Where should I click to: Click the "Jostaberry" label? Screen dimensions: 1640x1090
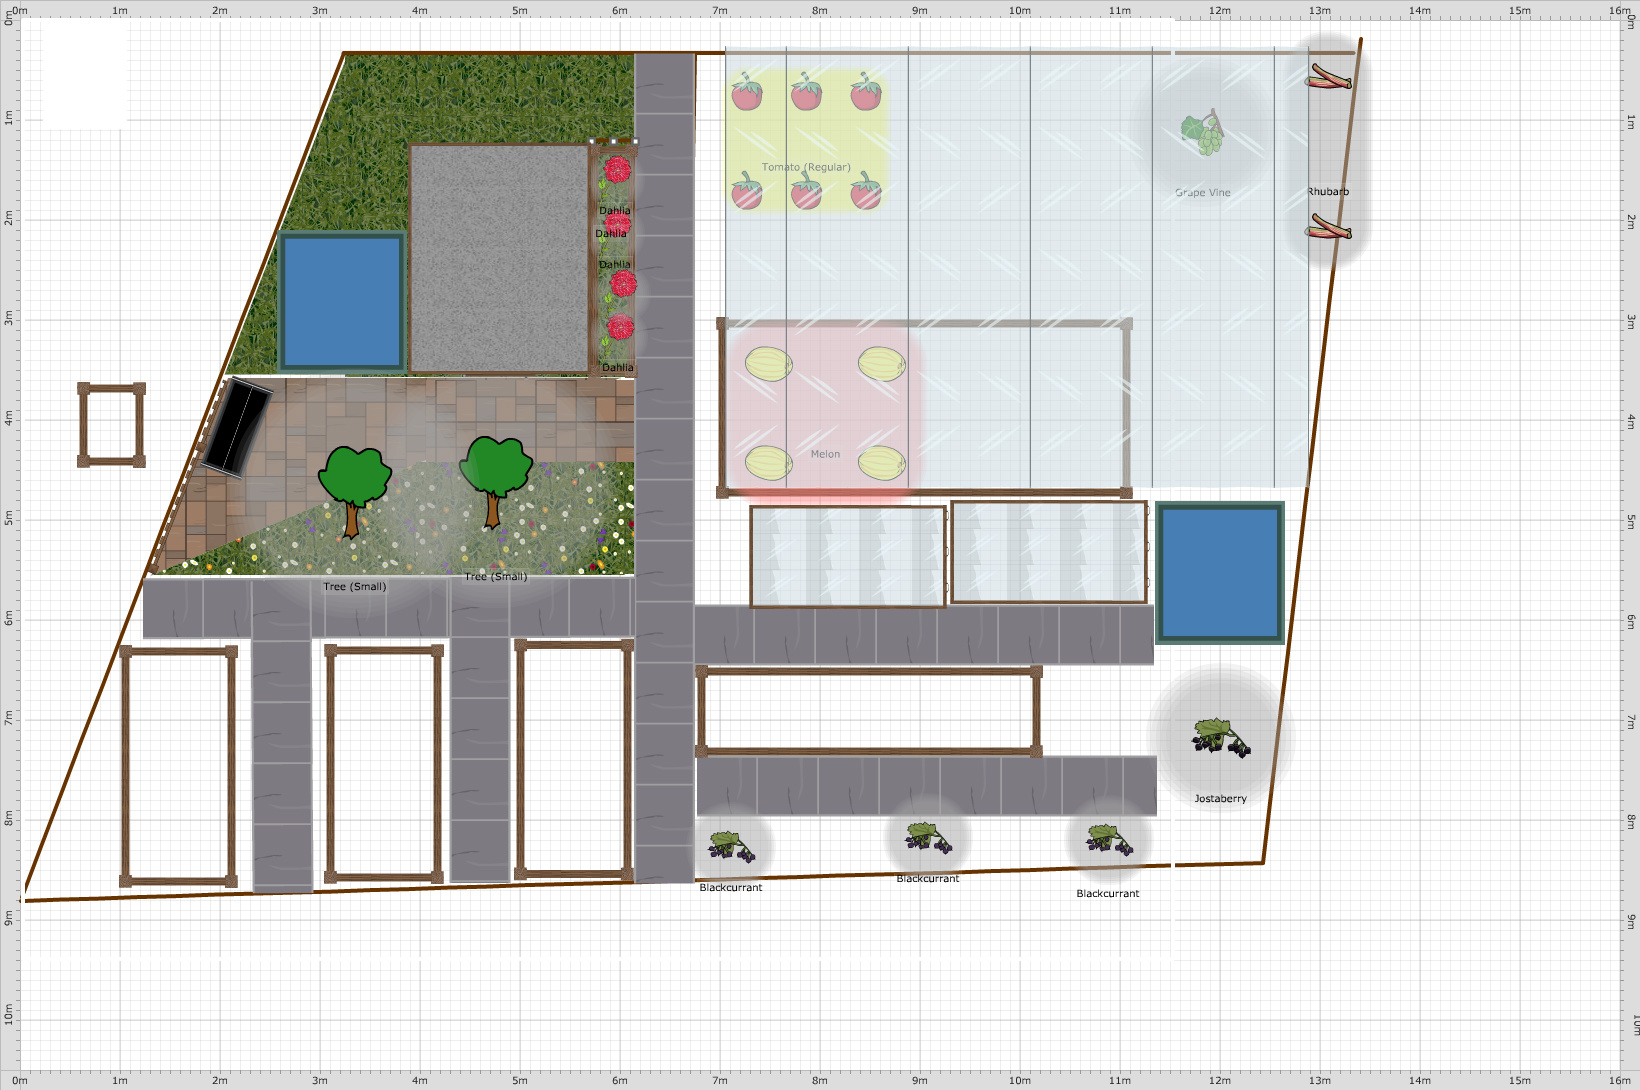(x=1220, y=799)
